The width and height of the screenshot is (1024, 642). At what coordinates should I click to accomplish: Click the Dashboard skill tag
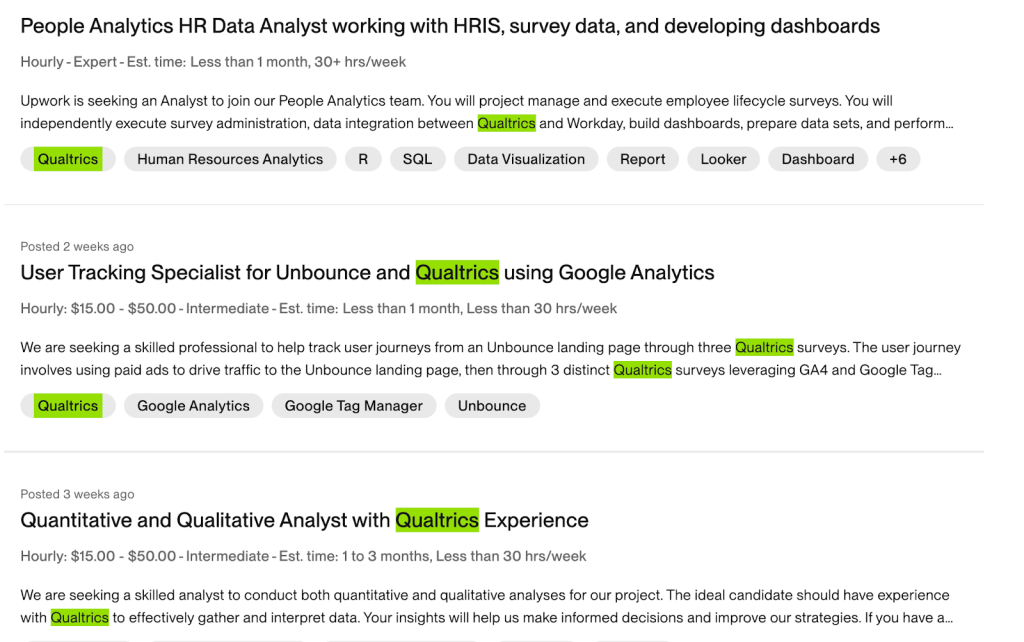click(817, 159)
